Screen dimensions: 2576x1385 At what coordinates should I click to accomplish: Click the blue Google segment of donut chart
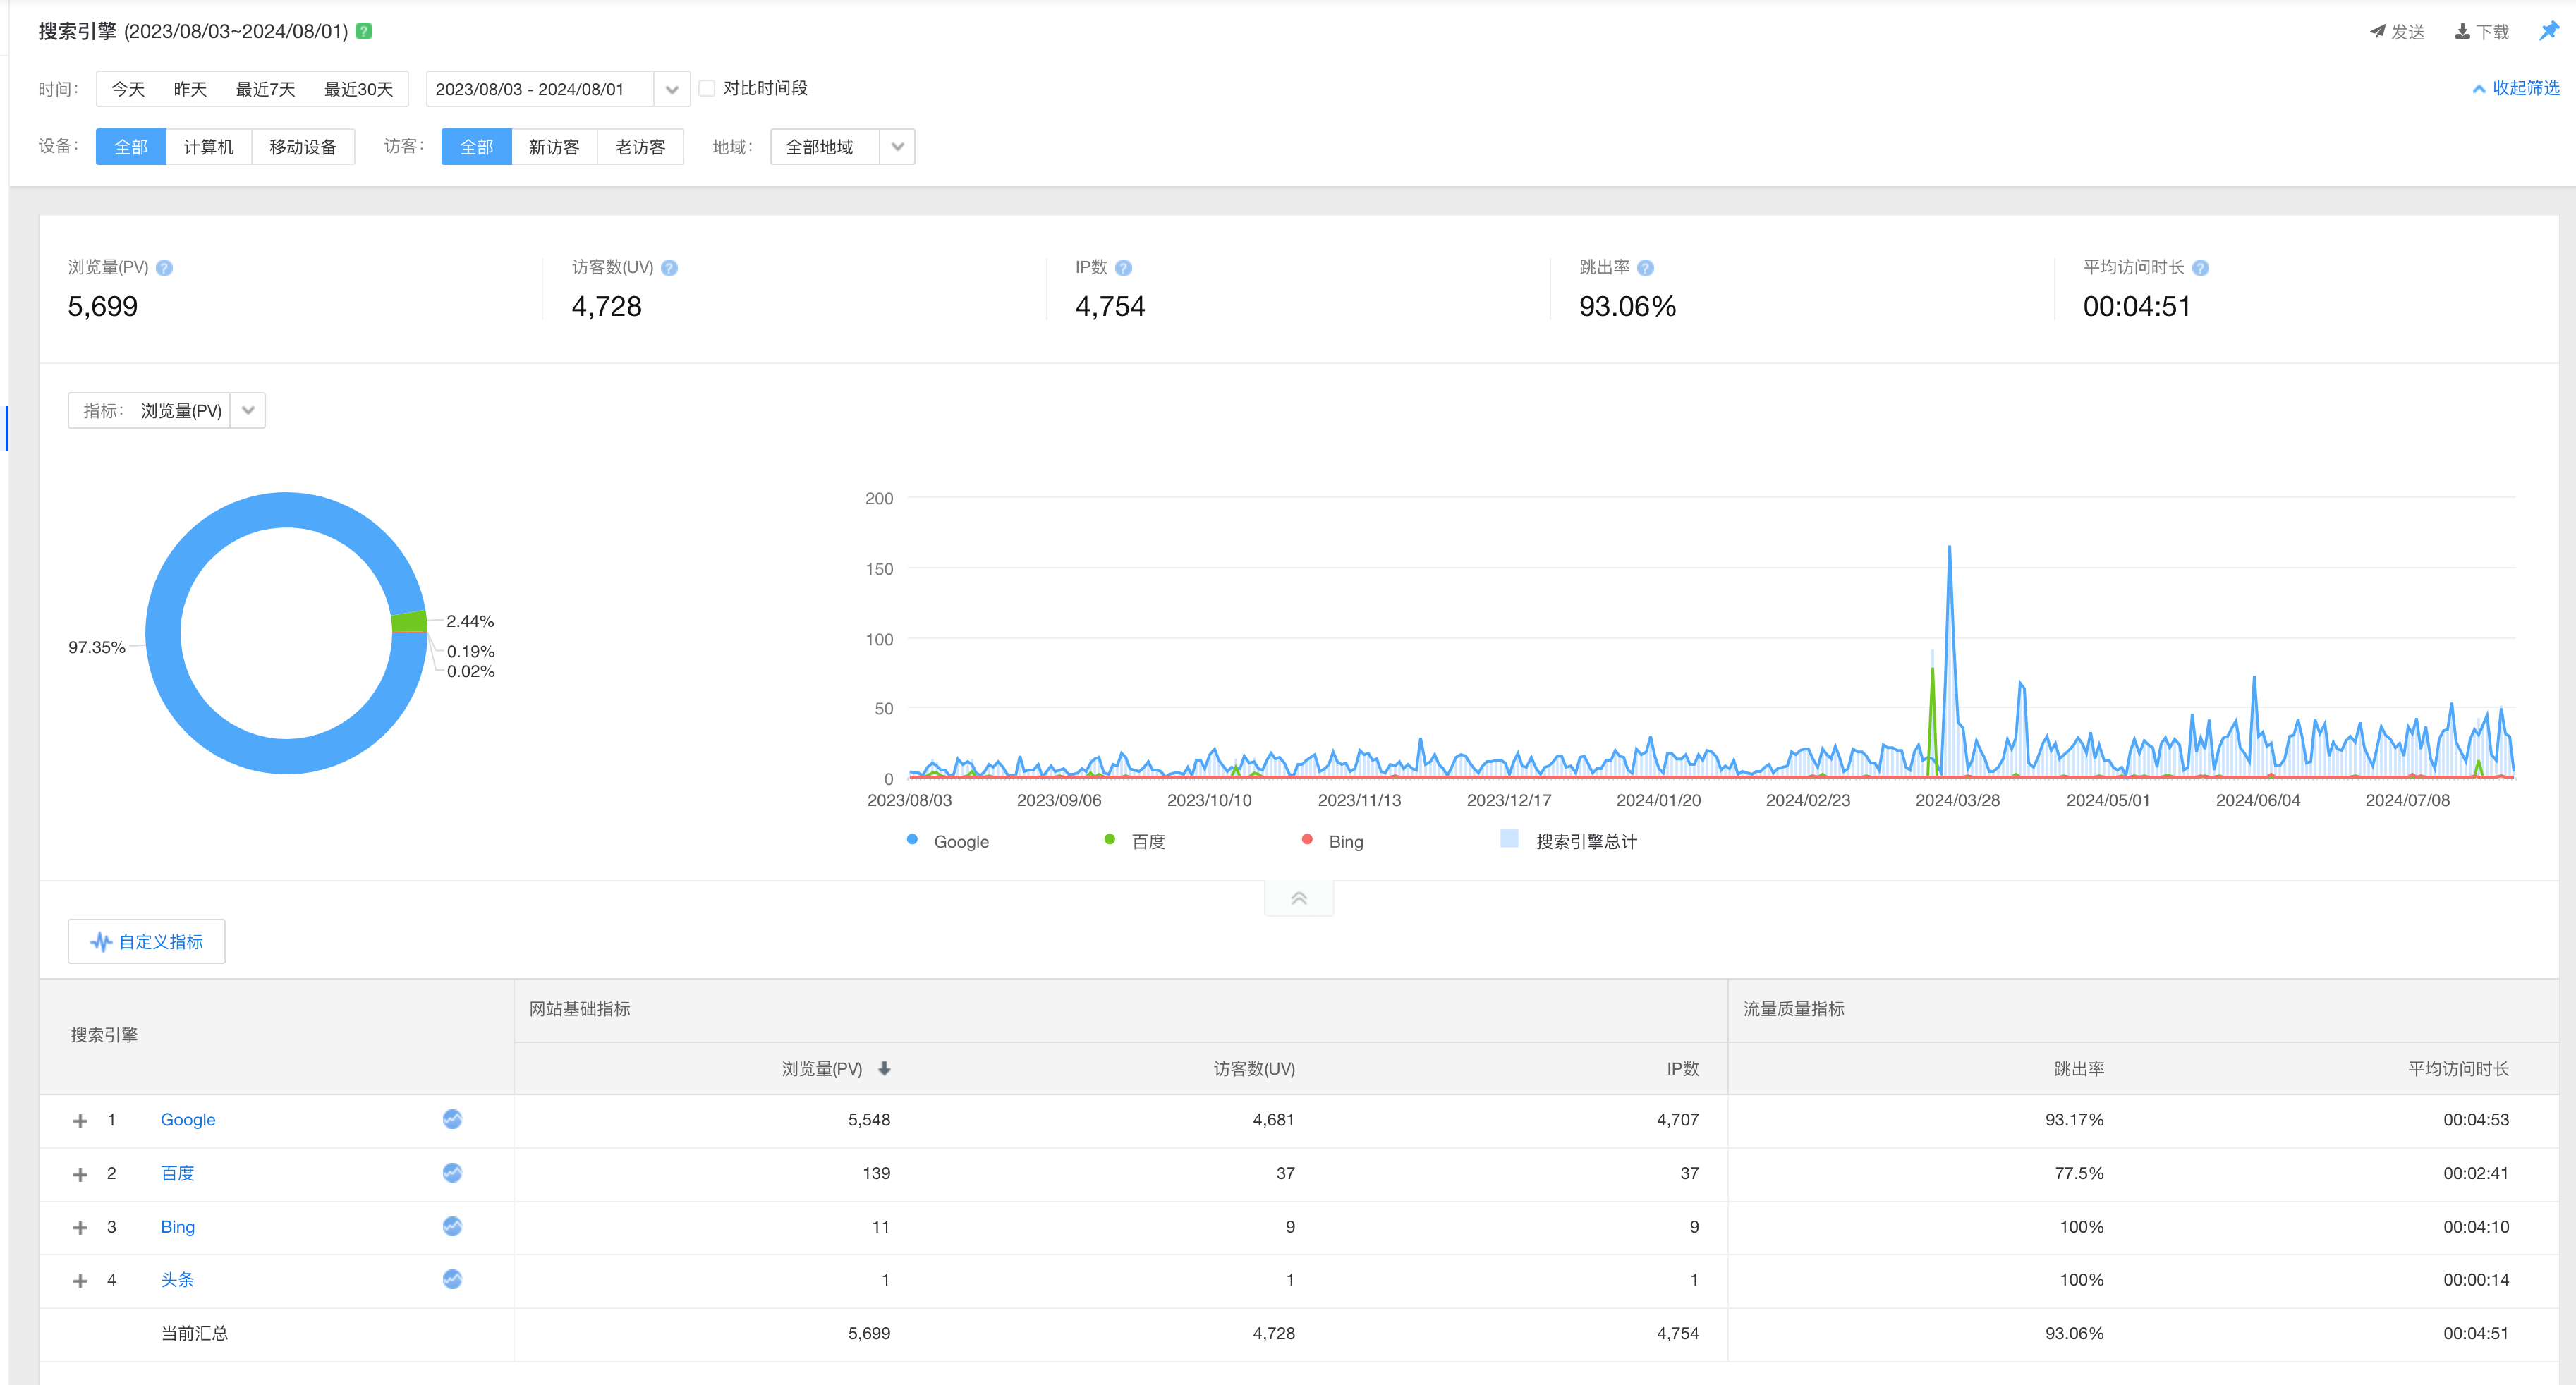162,633
